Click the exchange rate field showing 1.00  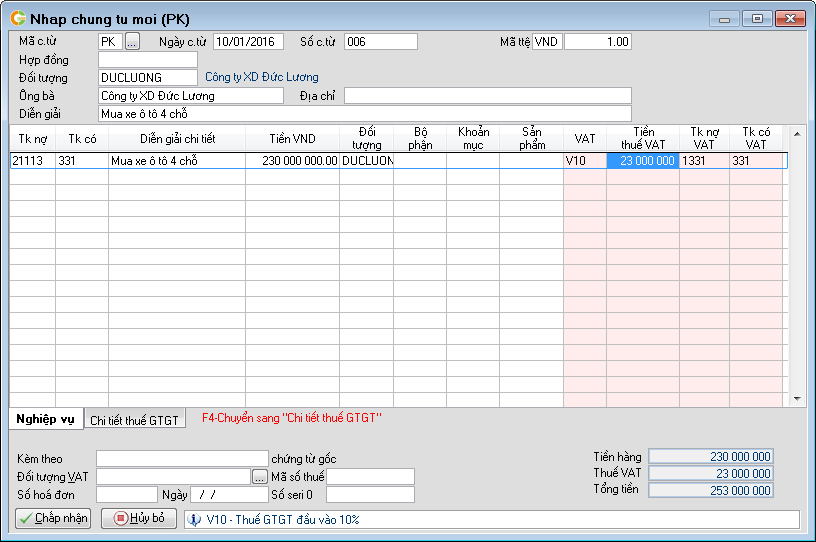point(598,42)
